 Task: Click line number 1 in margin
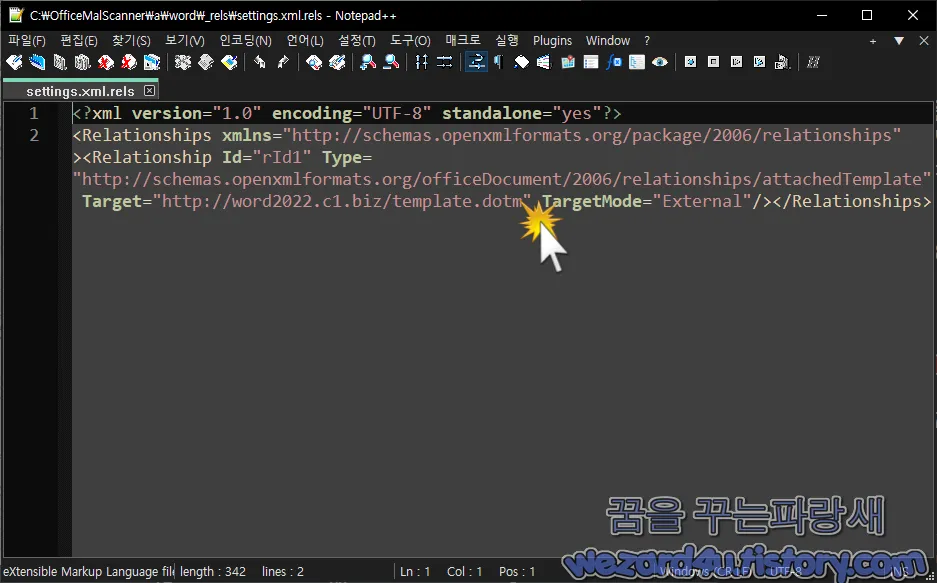[33, 113]
